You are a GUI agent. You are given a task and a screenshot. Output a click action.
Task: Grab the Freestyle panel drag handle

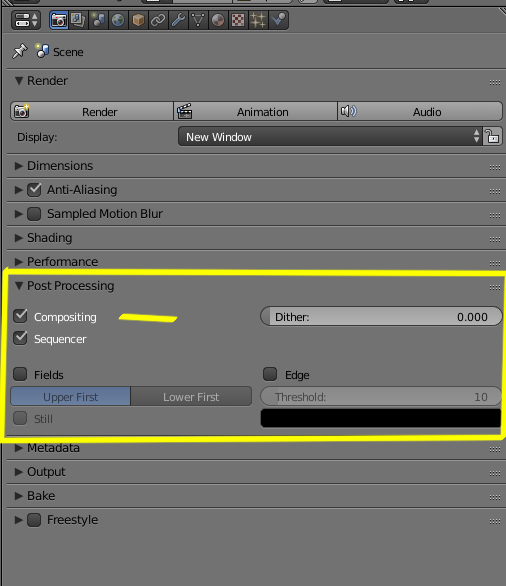(495, 522)
